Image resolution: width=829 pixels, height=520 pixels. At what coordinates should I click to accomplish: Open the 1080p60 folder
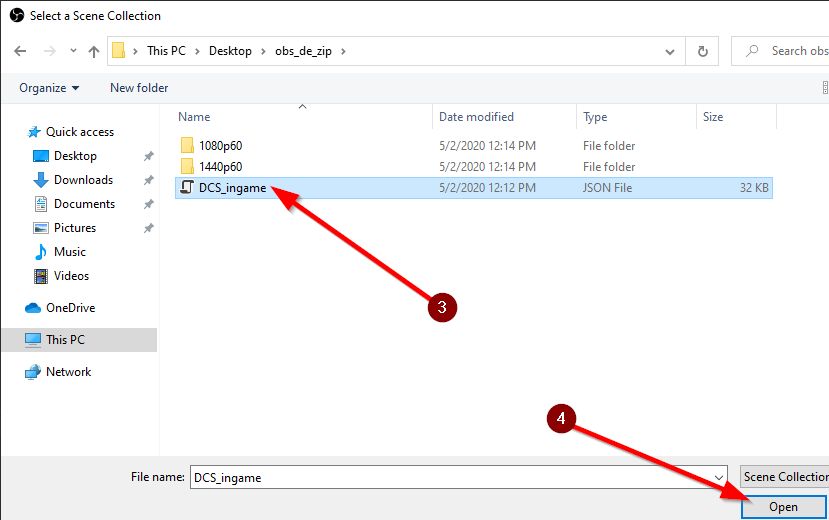click(x=220, y=146)
